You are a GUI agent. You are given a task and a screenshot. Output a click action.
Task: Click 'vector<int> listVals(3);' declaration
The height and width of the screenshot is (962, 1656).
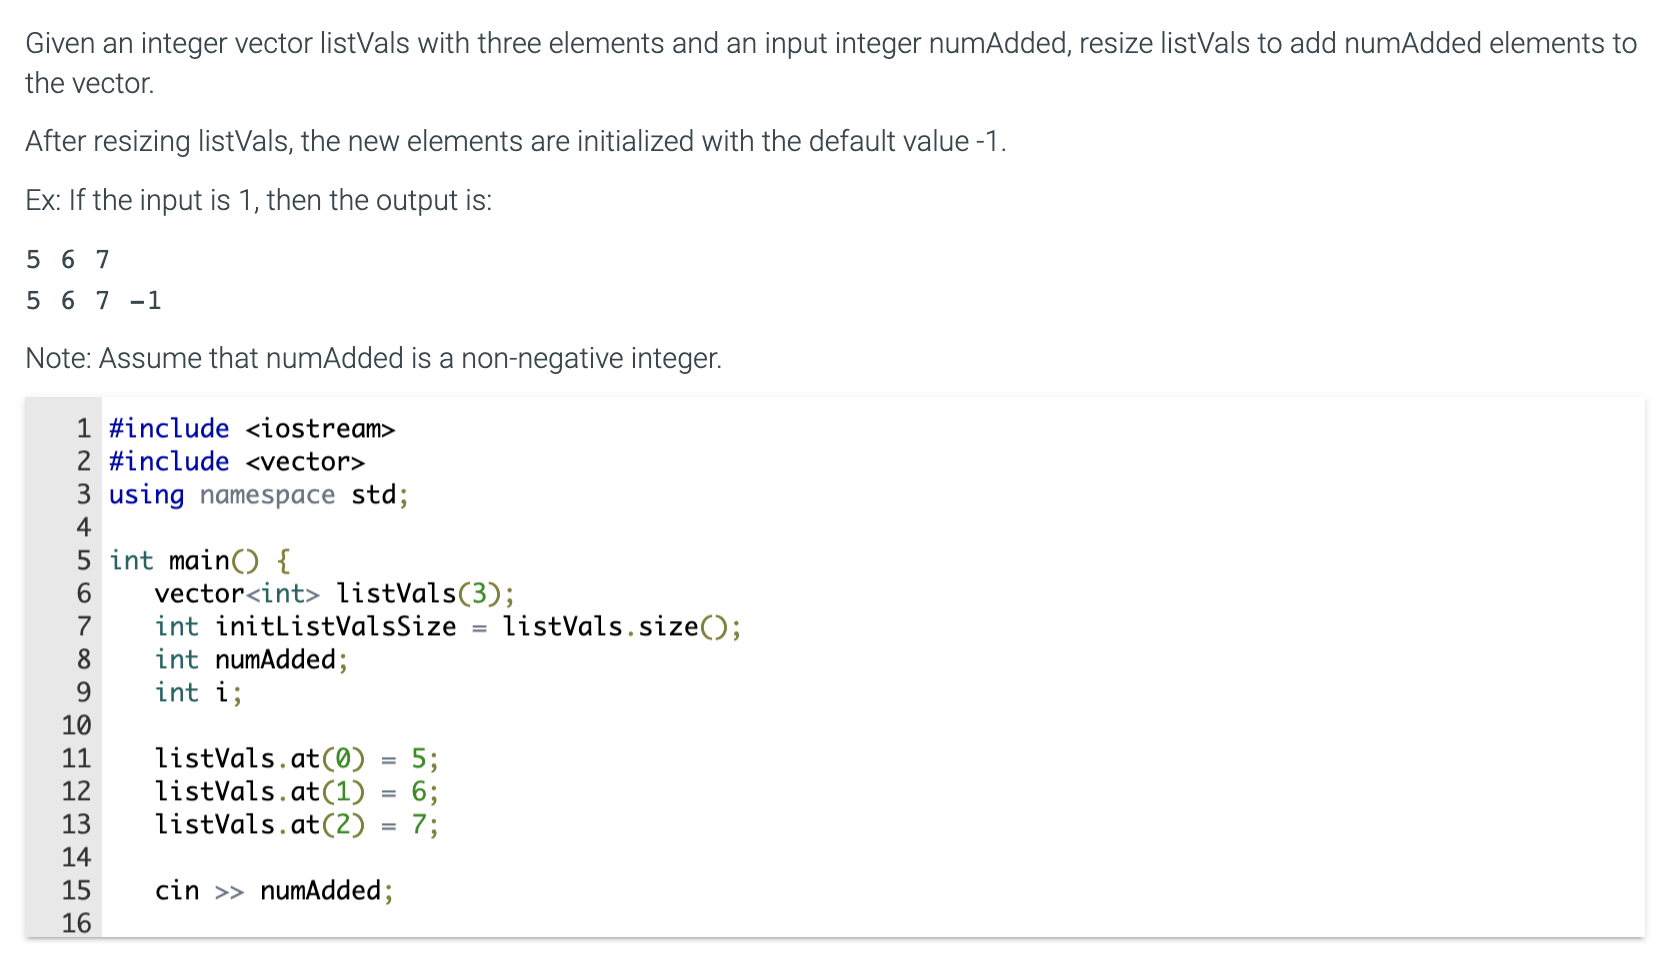[x=335, y=593]
